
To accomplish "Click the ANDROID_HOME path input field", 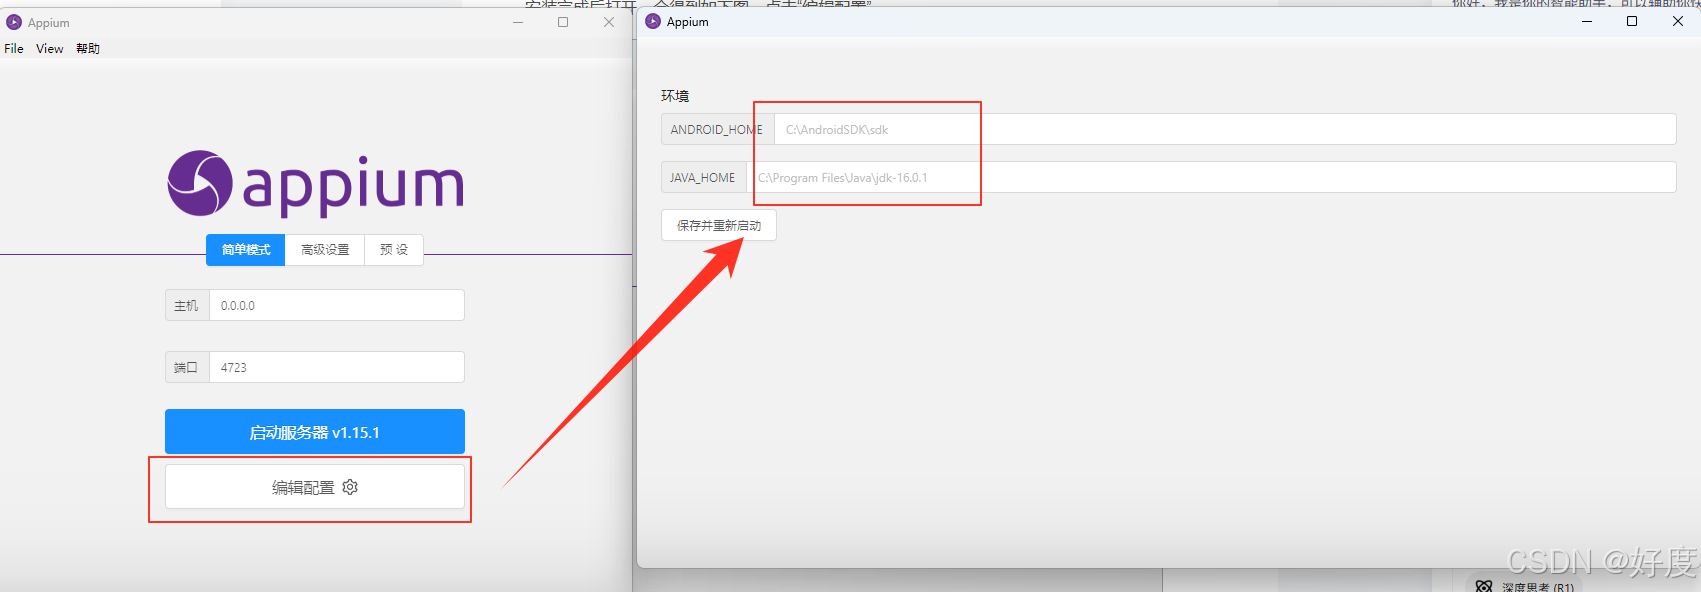I will point(1225,129).
